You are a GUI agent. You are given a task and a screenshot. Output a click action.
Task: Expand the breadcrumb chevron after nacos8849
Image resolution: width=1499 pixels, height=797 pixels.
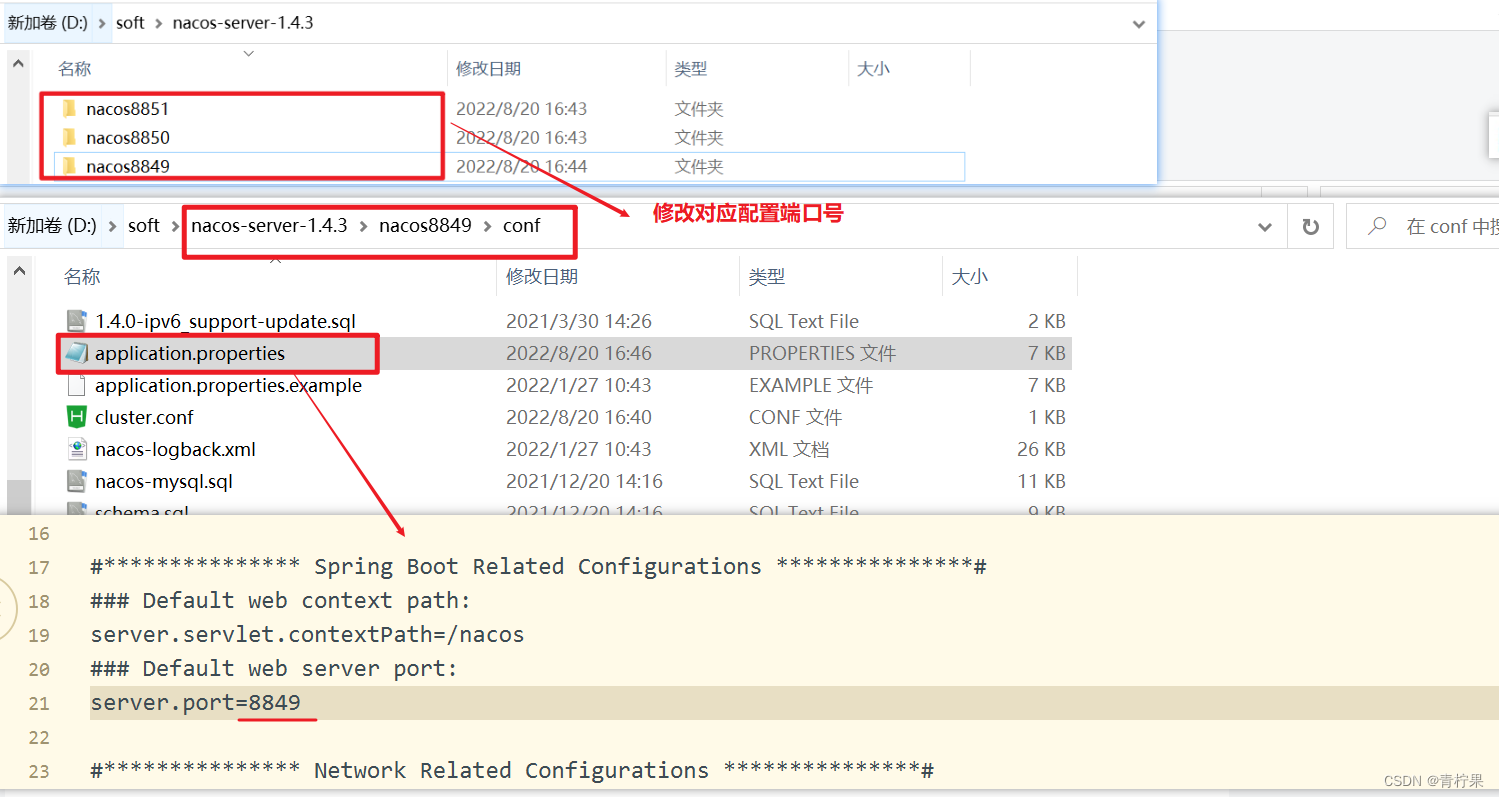pyautogui.click(x=488, y=225)
